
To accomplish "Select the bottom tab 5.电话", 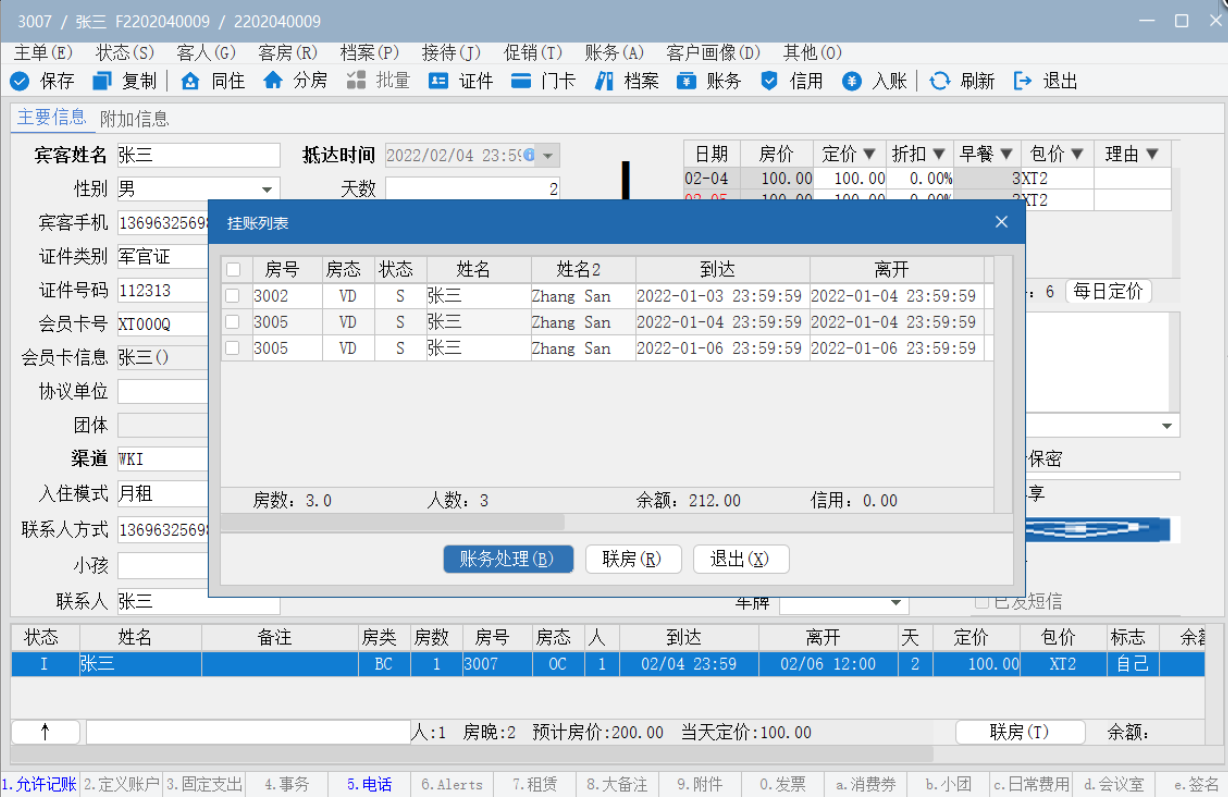I will (369, 785).
